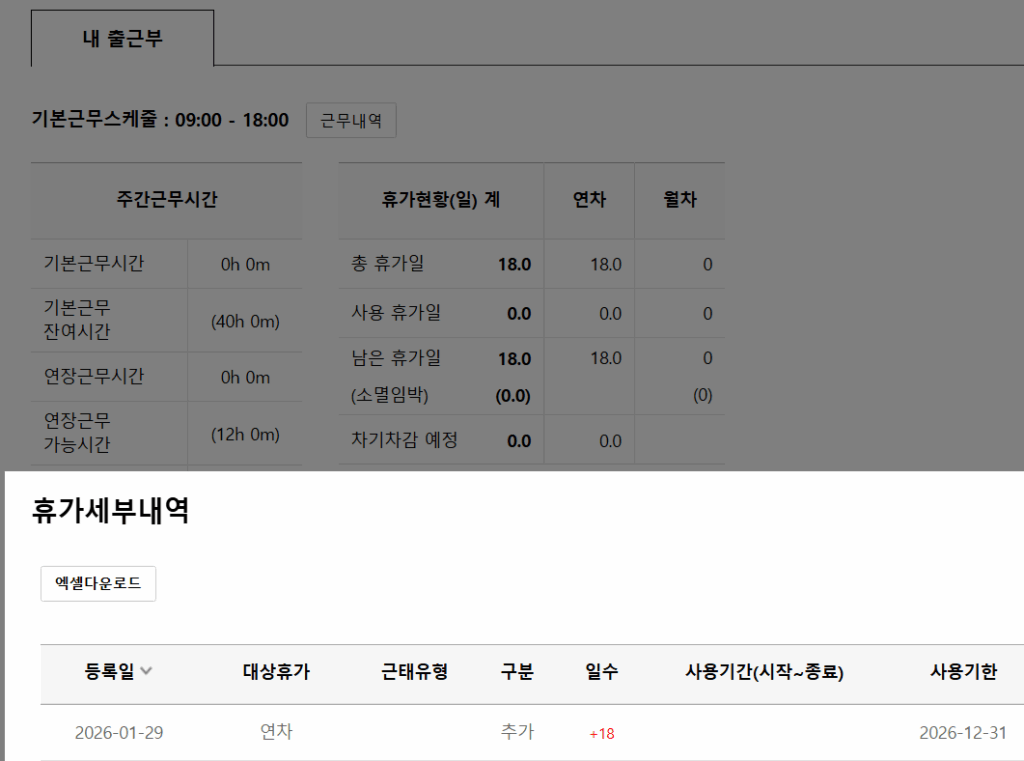The height and width of the screenshot is (761, 1024).
Task: Click the 총 휴가일 row label
Action: point(388,264)
